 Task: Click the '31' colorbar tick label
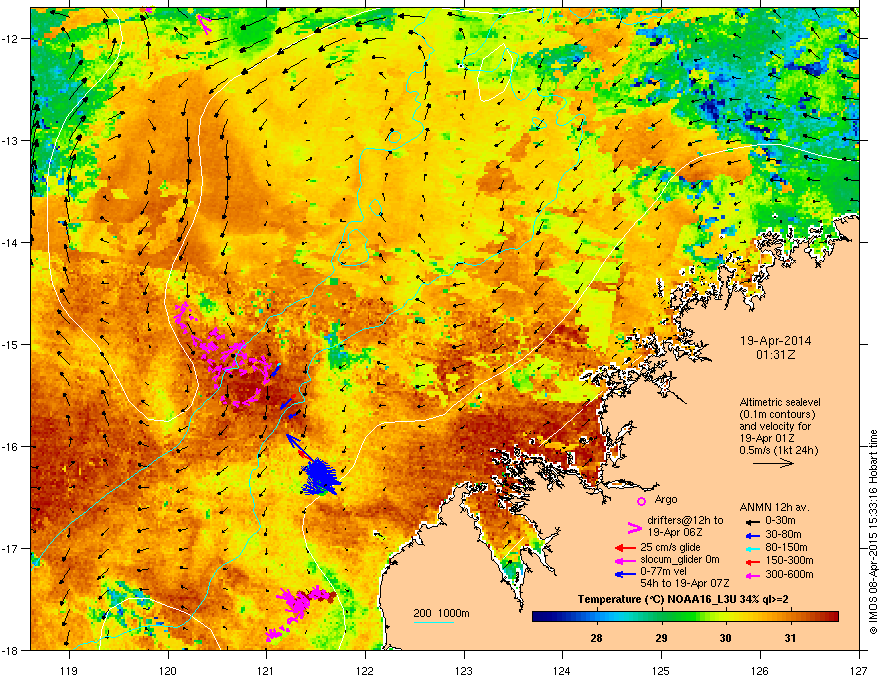pos(791,638)
